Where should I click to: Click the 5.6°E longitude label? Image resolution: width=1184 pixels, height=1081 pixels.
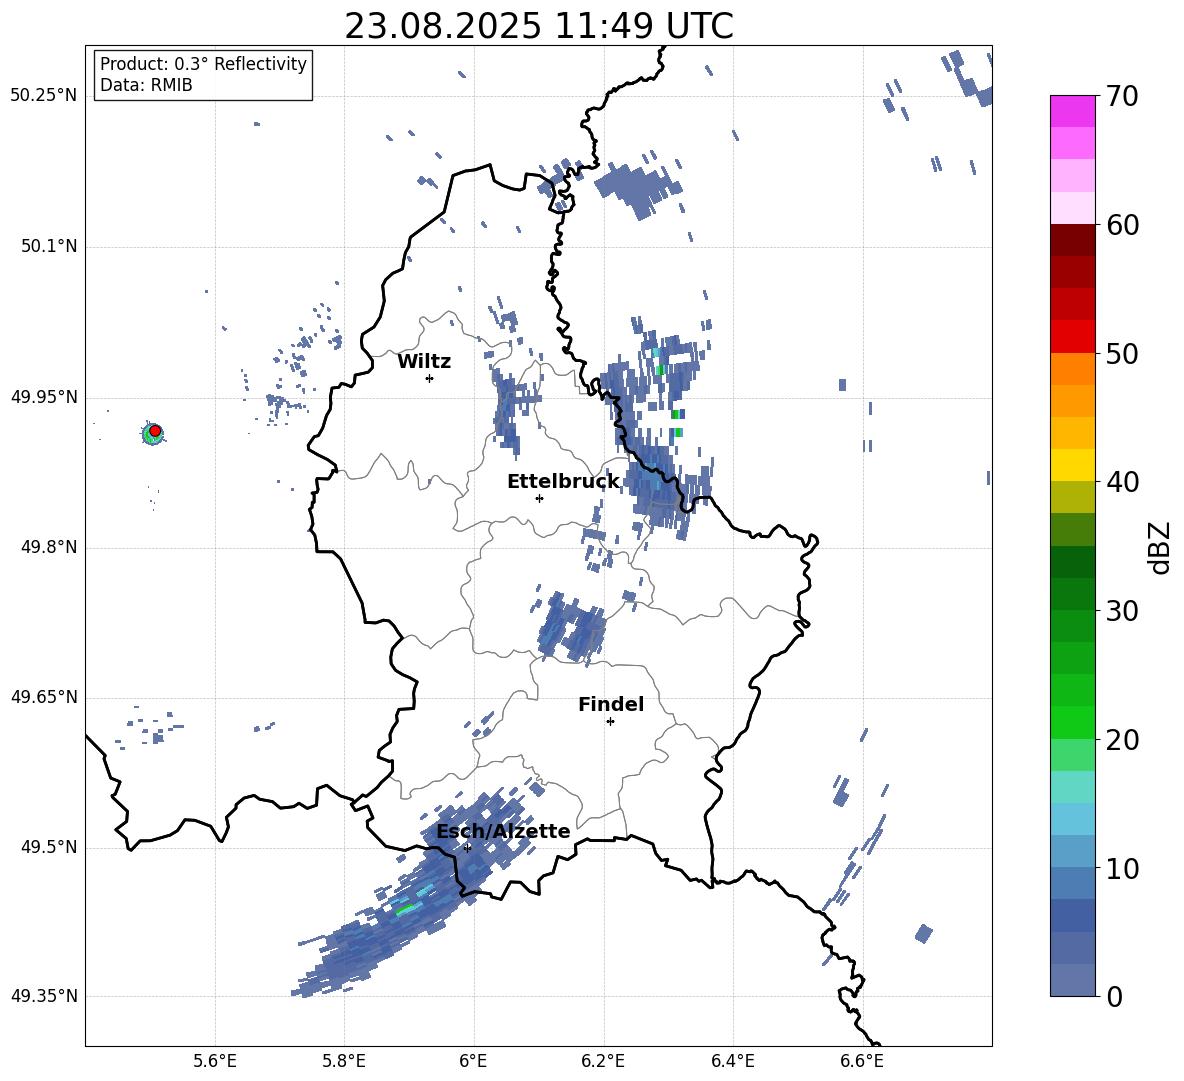(x=215, y=1061)
